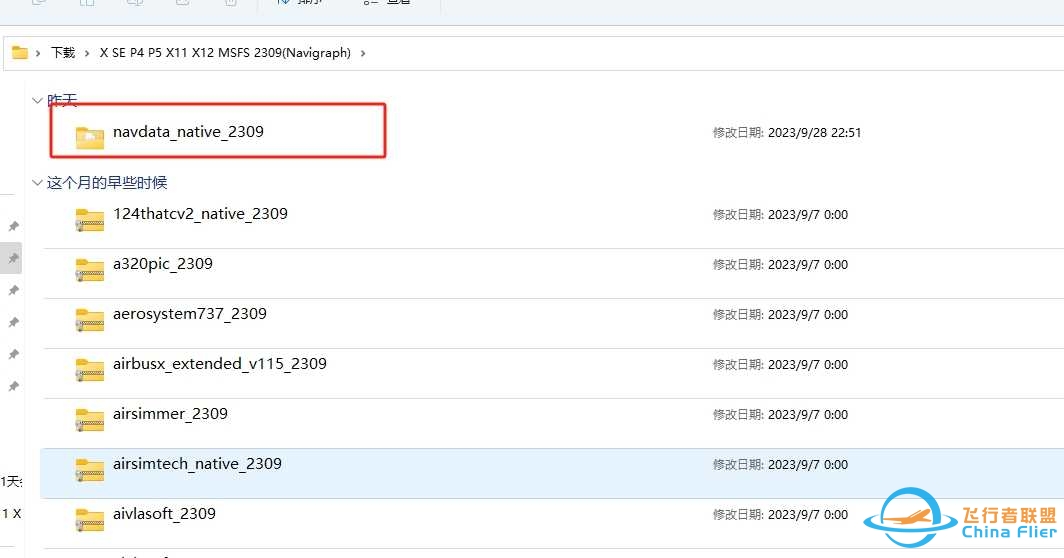Select the aerosystem737_2309 zip folder icon
Image resolution: width=1064 pixels, height=558 pixels.
[90, 320]
